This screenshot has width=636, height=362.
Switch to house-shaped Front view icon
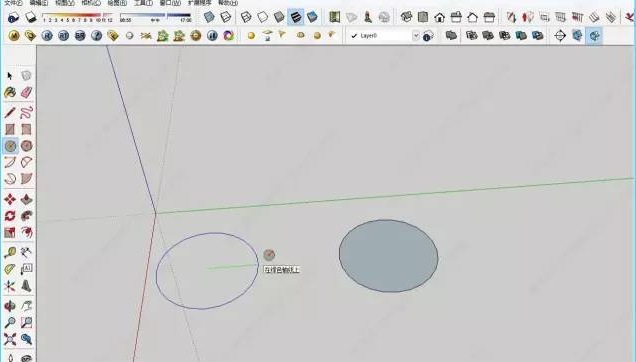[x=440, y=17]
